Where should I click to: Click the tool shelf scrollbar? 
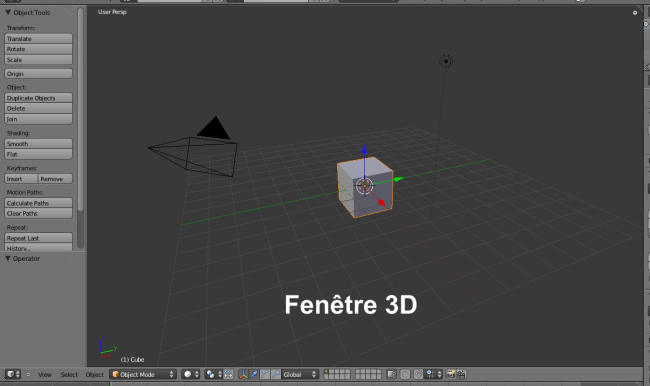[80, 109]
